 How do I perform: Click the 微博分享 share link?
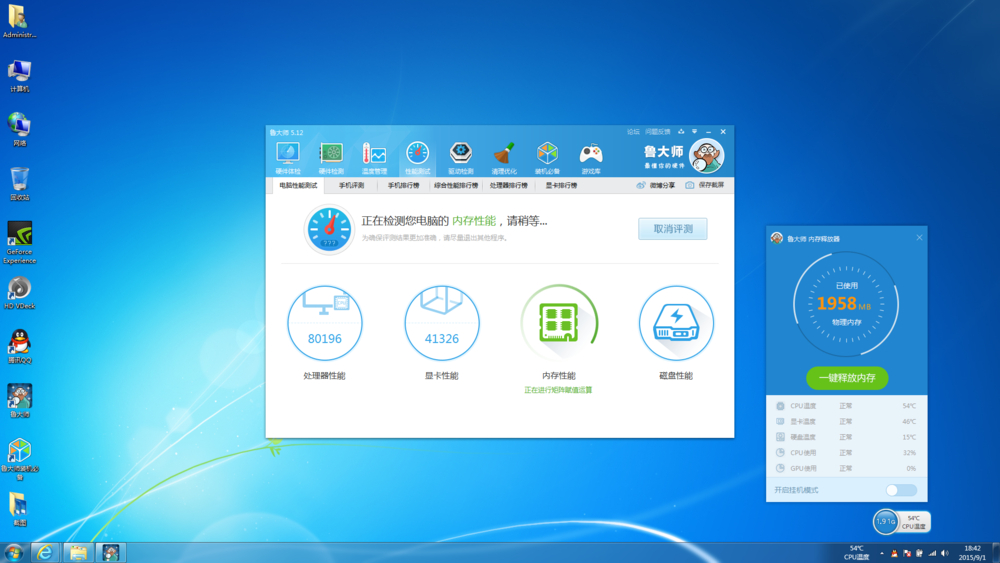click(656, 186)
